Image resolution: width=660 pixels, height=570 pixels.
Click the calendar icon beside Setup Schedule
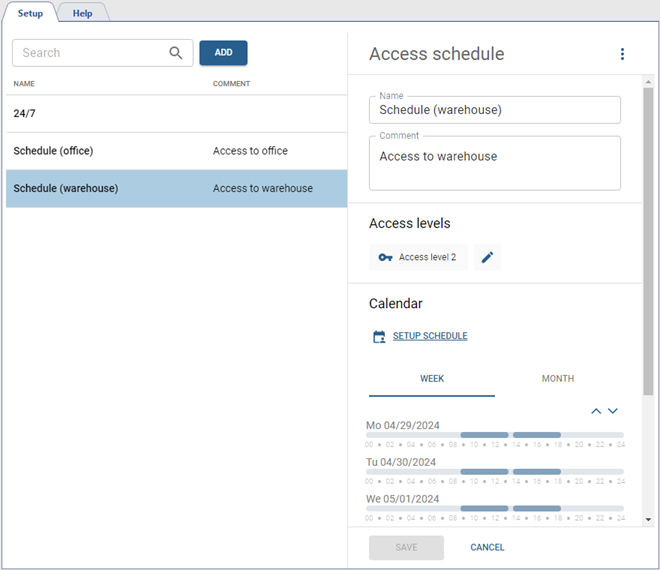(379, 337)
